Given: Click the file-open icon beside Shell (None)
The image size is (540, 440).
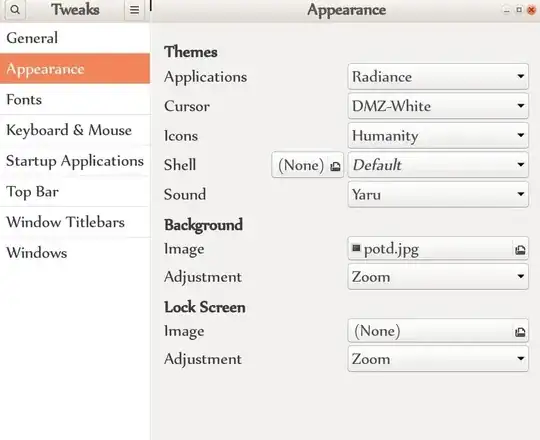Looking at the screenshot, I should point(335,167).
